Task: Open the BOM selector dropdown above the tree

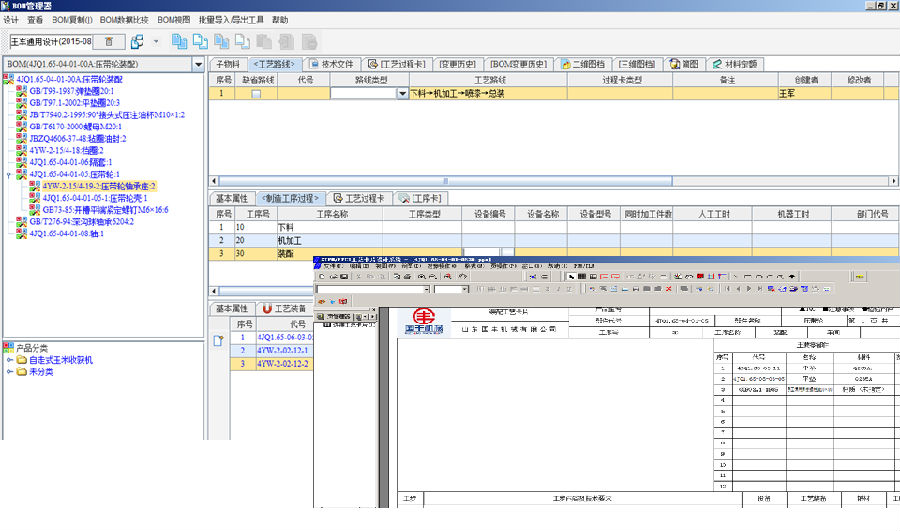Action: coord(197,64)
